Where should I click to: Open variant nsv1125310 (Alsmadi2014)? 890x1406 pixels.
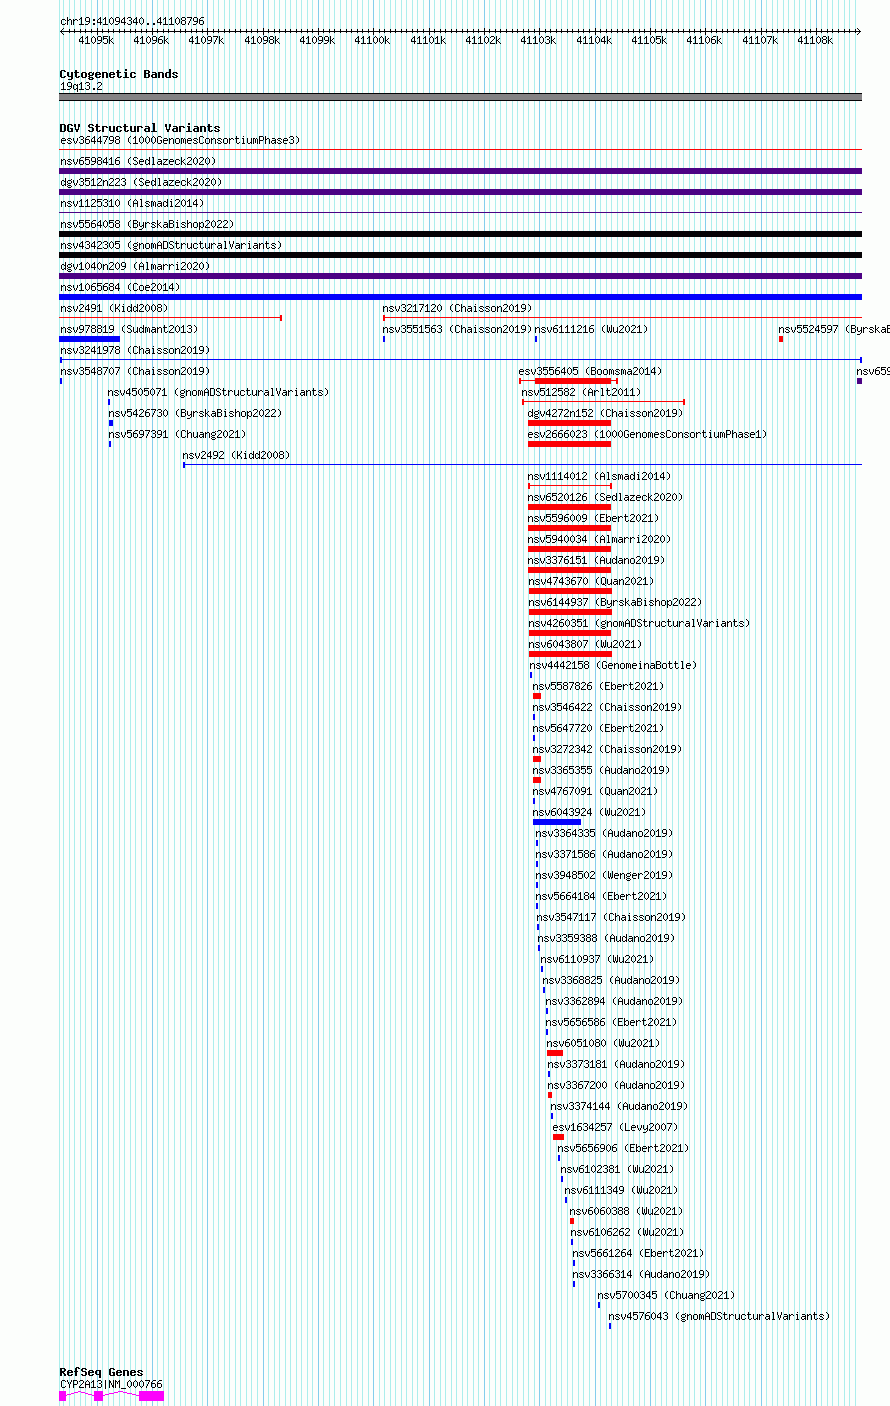click(x=132, y=203)
